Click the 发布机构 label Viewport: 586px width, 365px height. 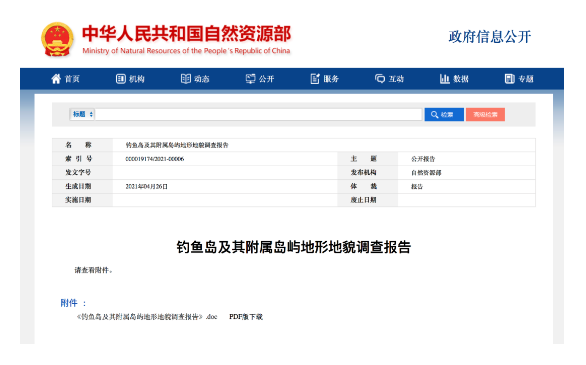(x=363, y=173)
